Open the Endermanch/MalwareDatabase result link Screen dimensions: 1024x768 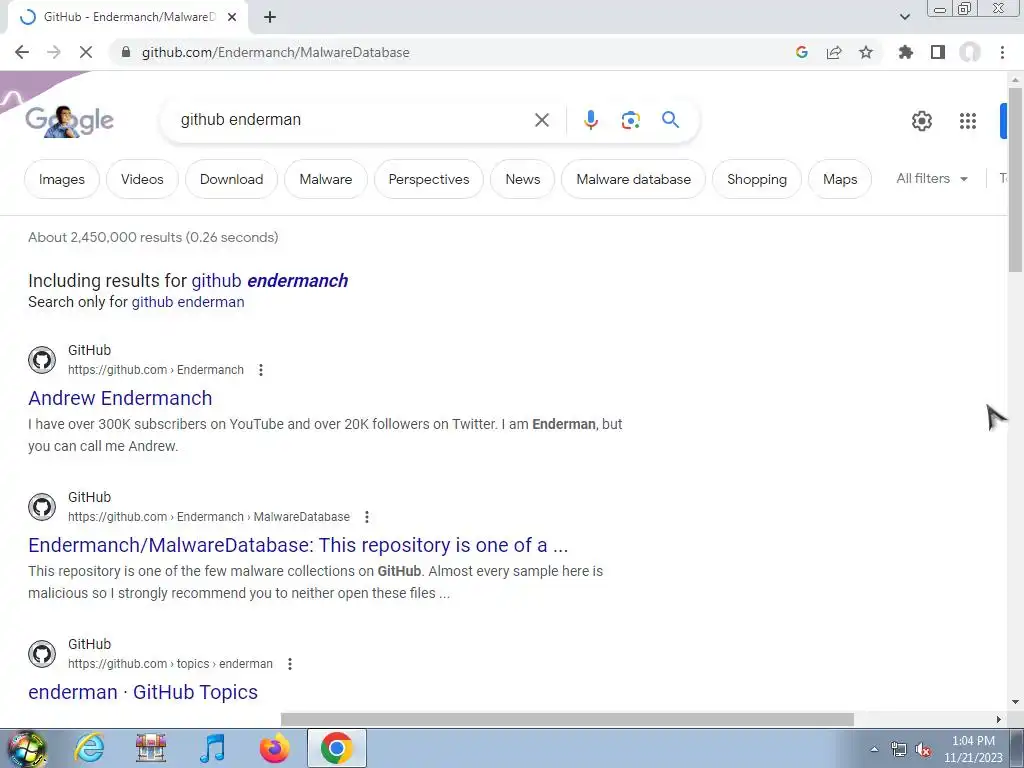[x=298, y=545]
